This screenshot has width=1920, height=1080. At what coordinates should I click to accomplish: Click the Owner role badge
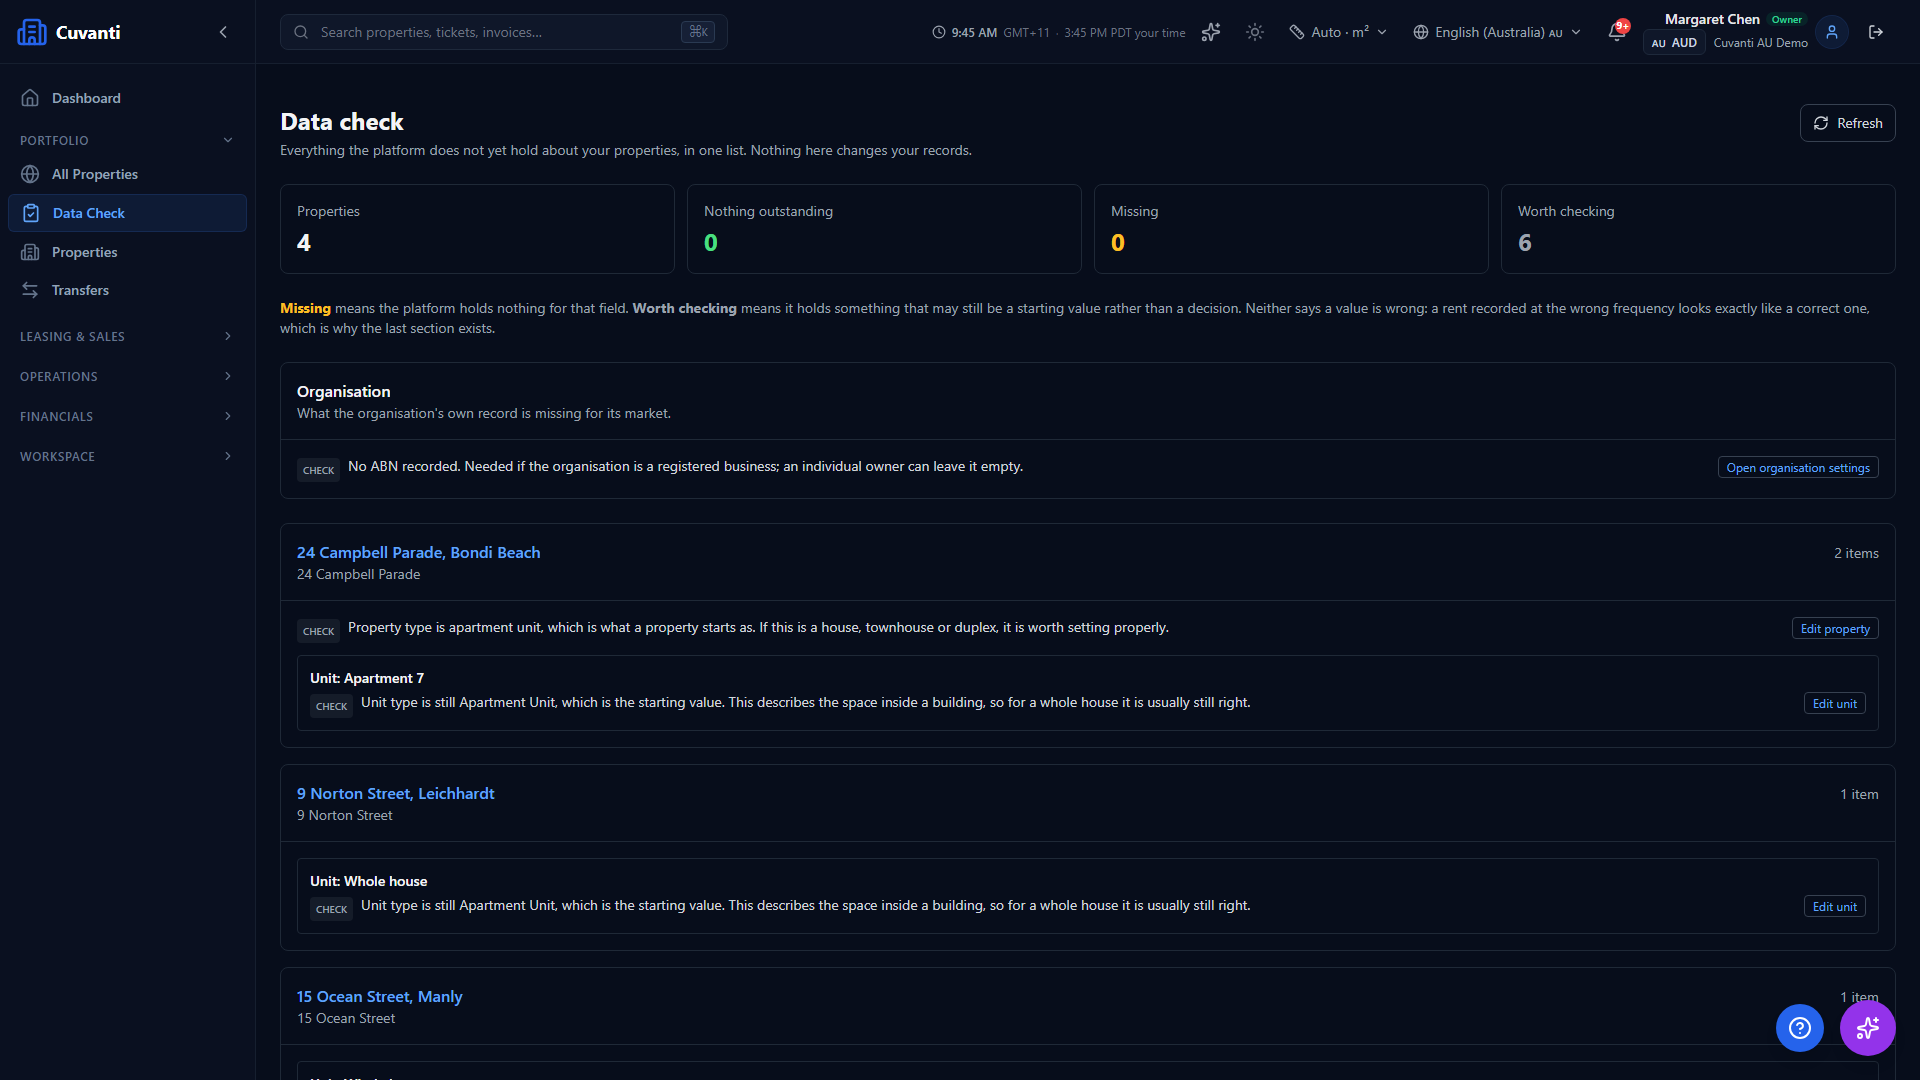(1786, 20)
